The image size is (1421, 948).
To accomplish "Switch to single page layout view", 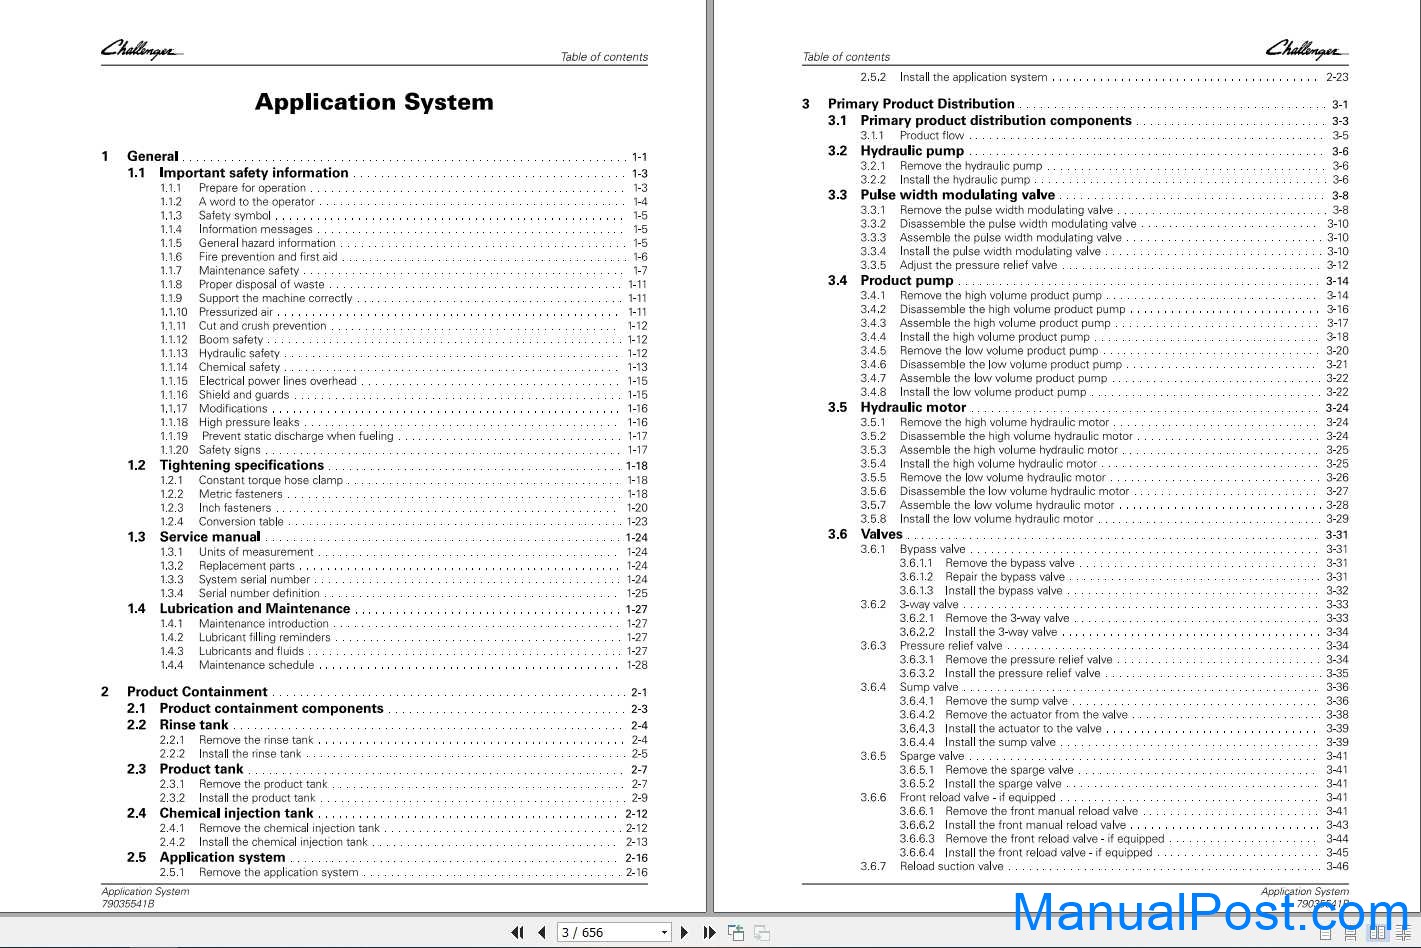I will (x=1326, y=934).
